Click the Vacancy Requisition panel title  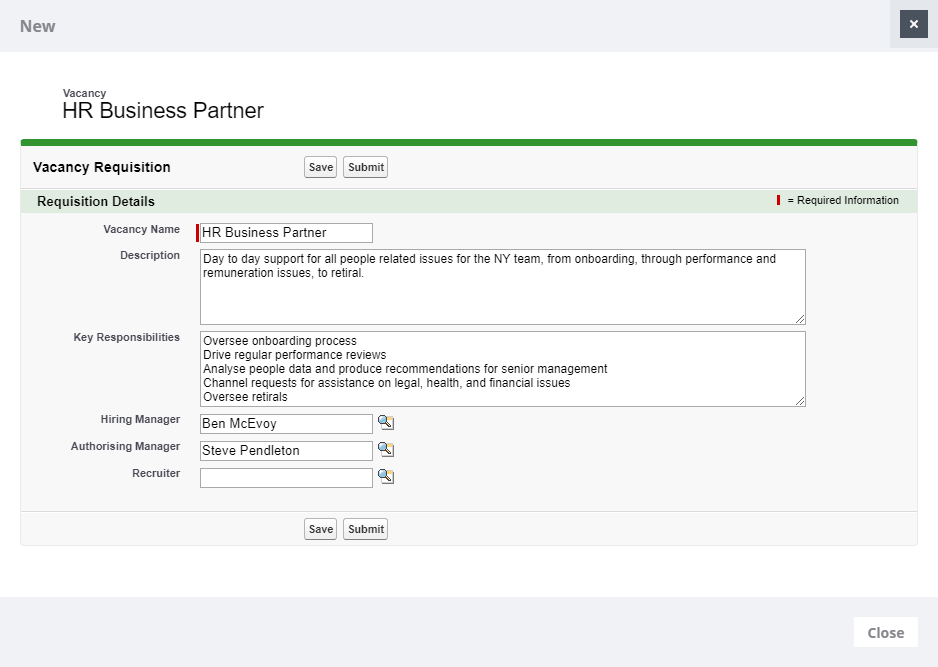[x=102, y=167]
